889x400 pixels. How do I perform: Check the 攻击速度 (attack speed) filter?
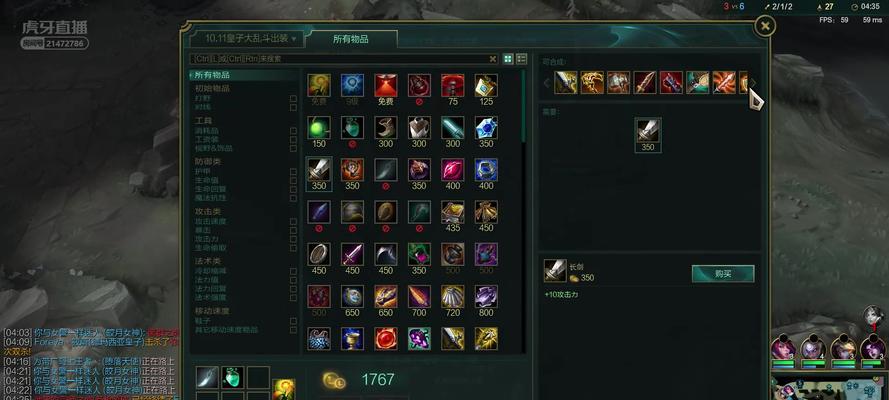293,222
